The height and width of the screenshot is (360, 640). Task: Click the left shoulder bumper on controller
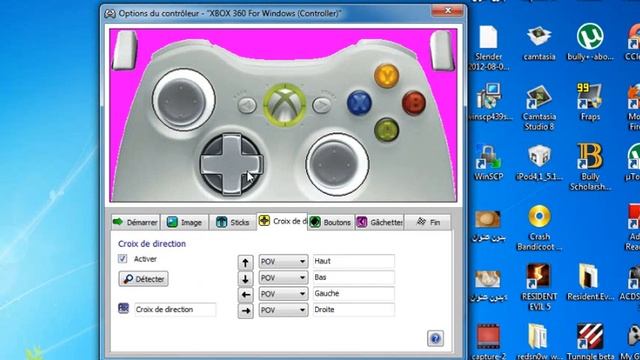(x=124, y=50)
